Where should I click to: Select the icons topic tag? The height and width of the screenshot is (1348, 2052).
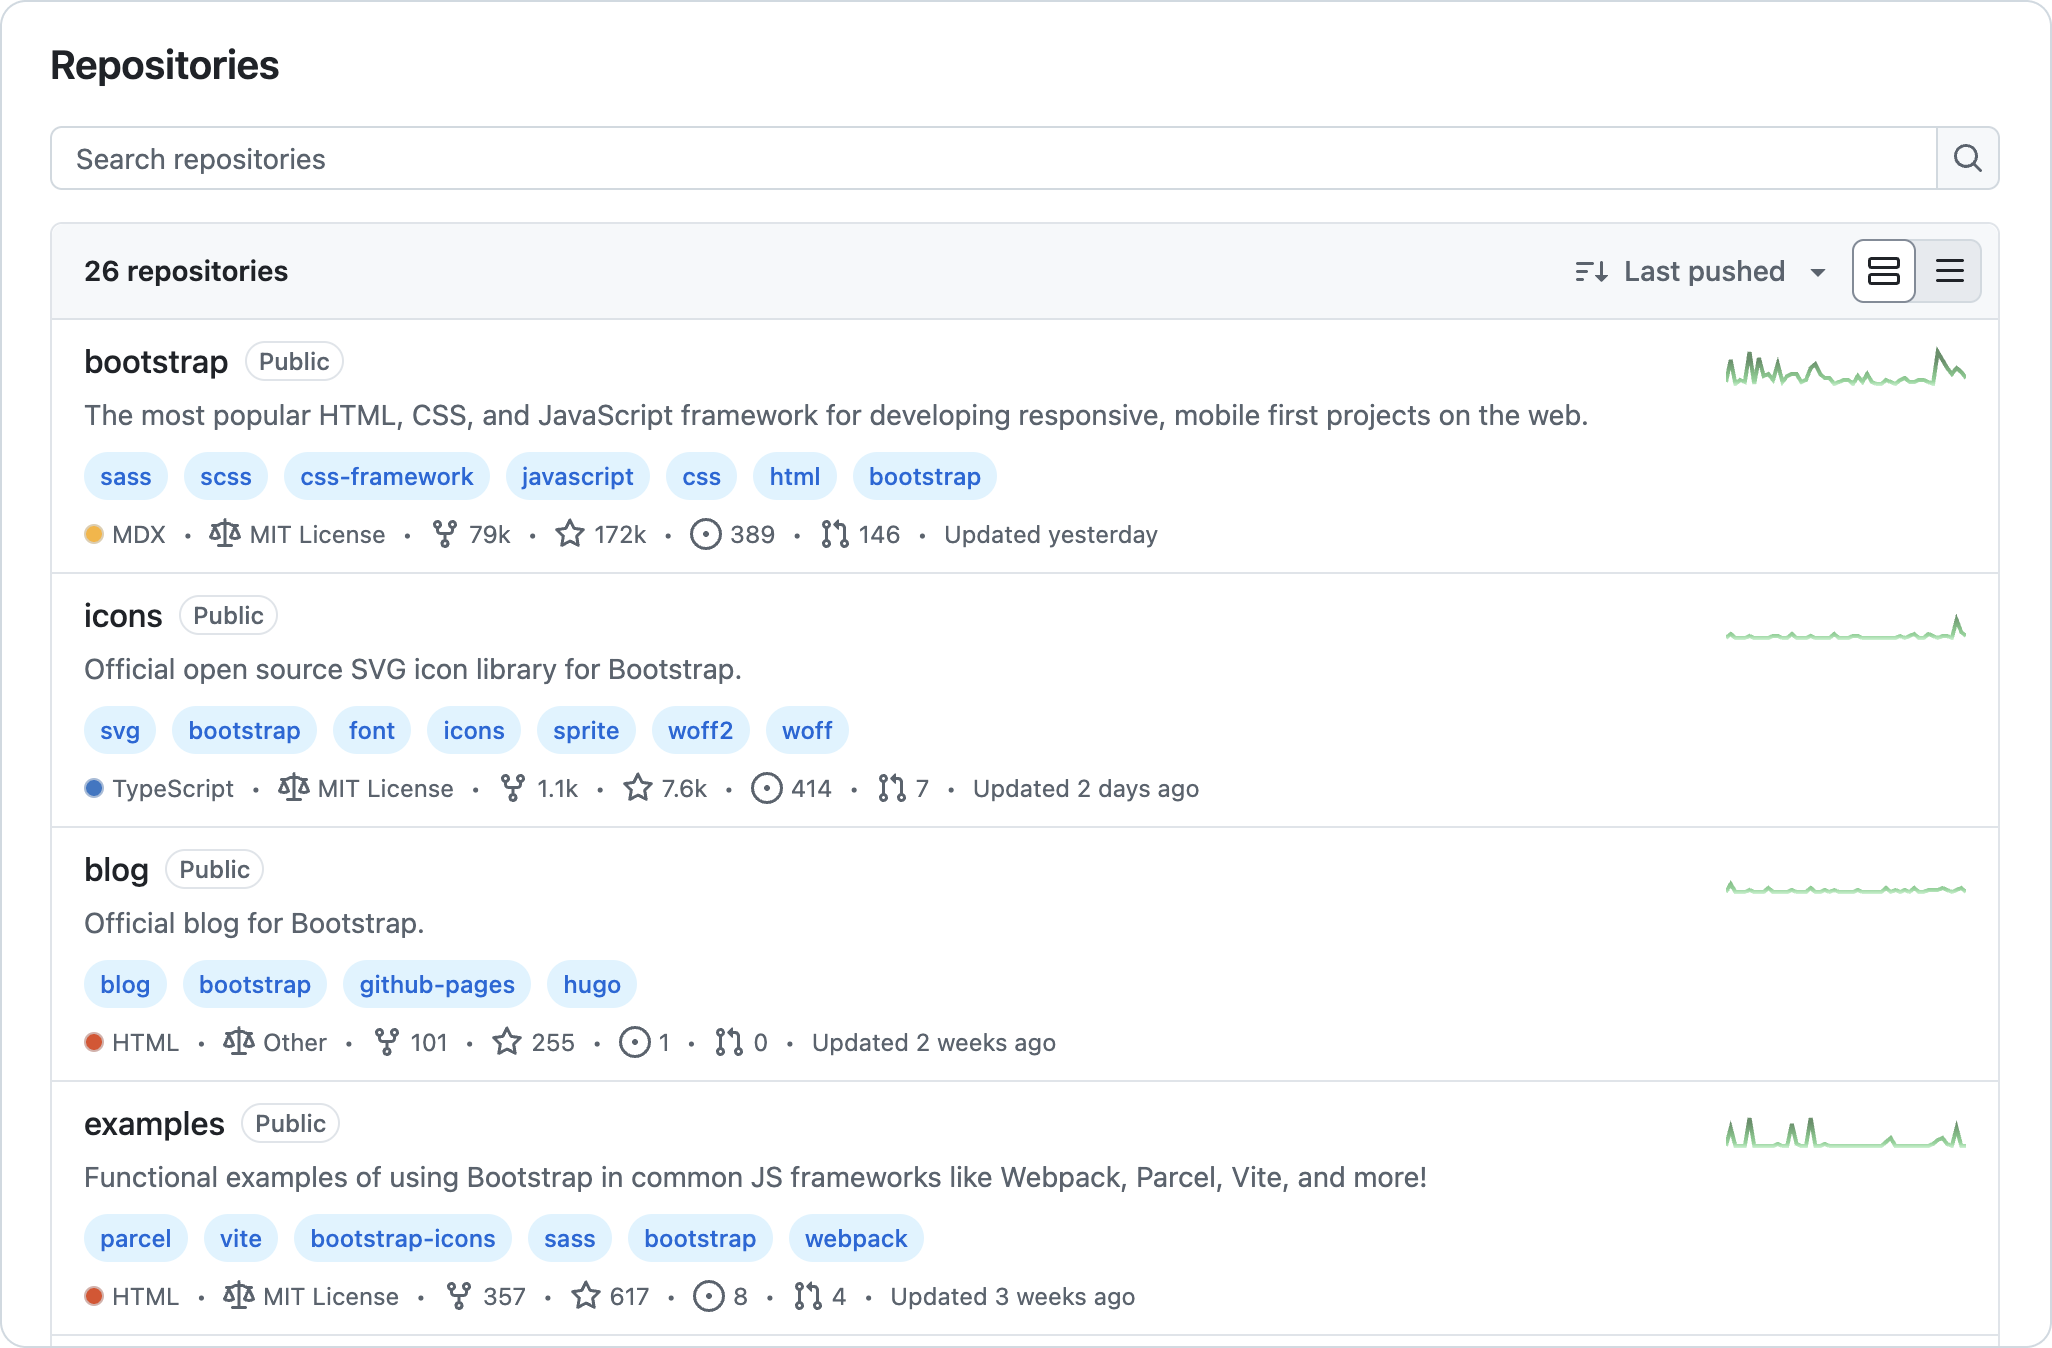coord(474,730)
